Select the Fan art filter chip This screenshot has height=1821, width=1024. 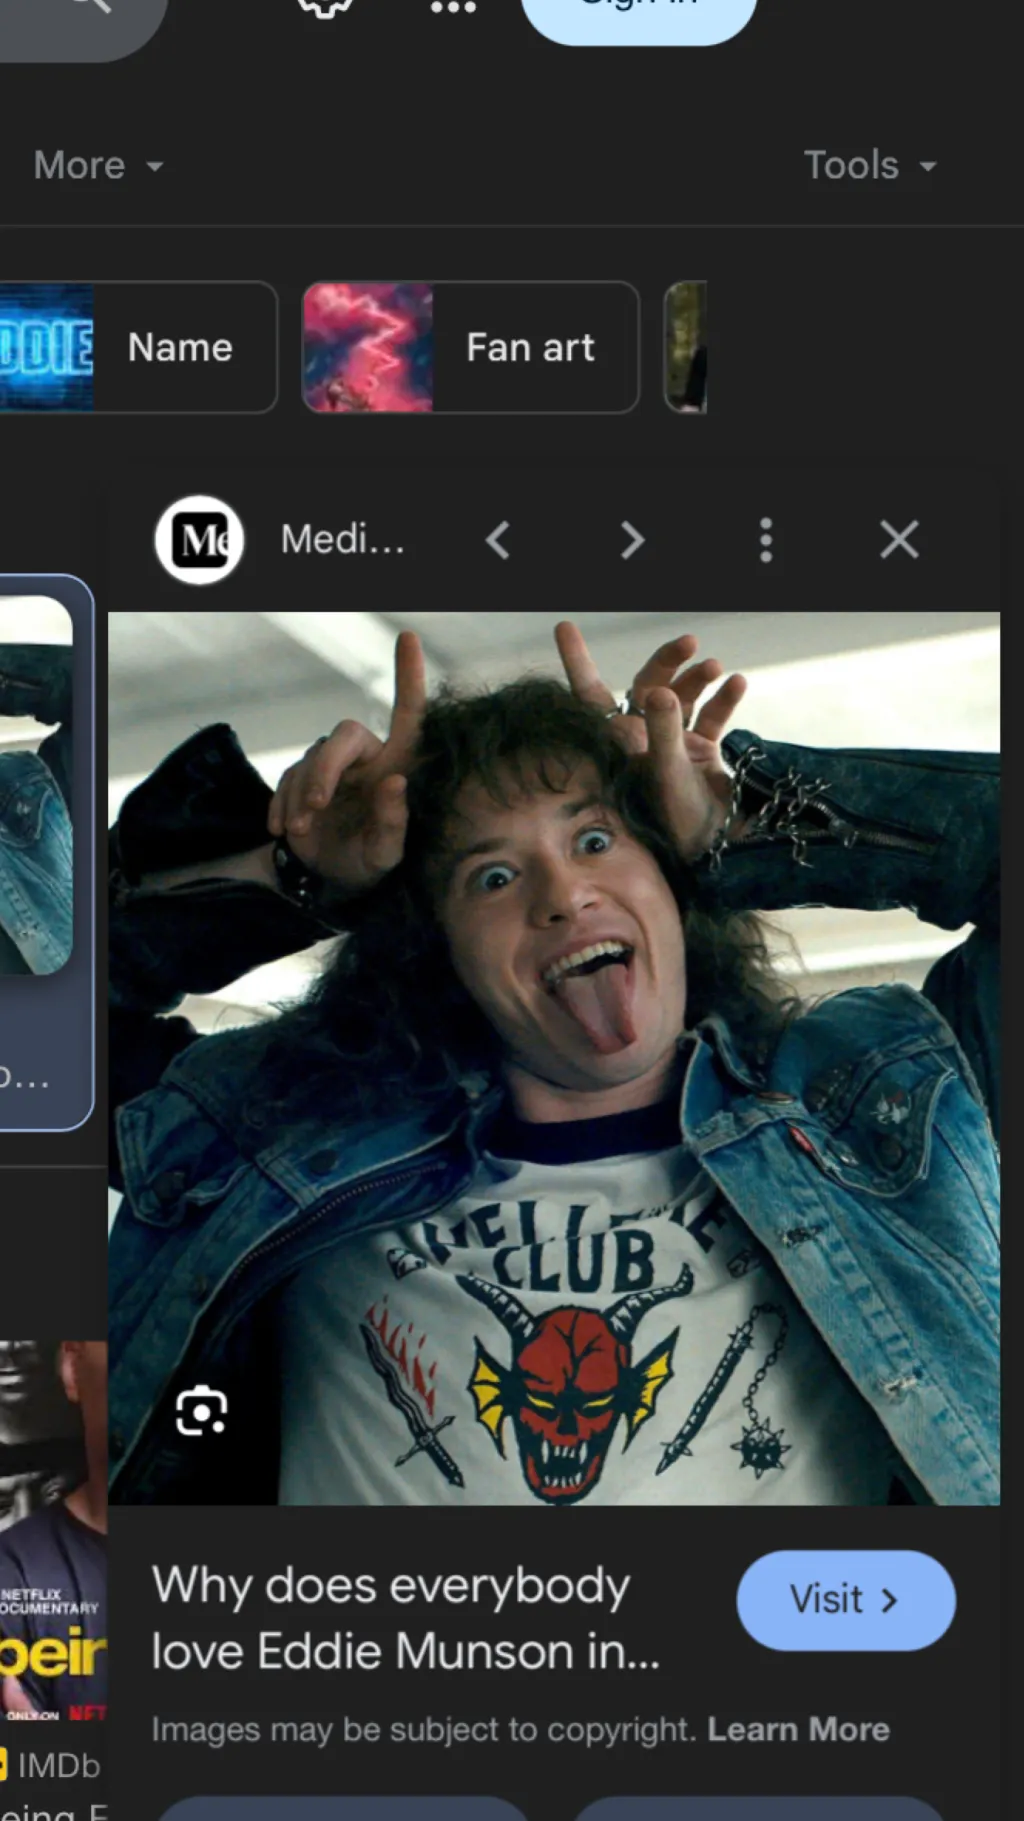(470, 348)
